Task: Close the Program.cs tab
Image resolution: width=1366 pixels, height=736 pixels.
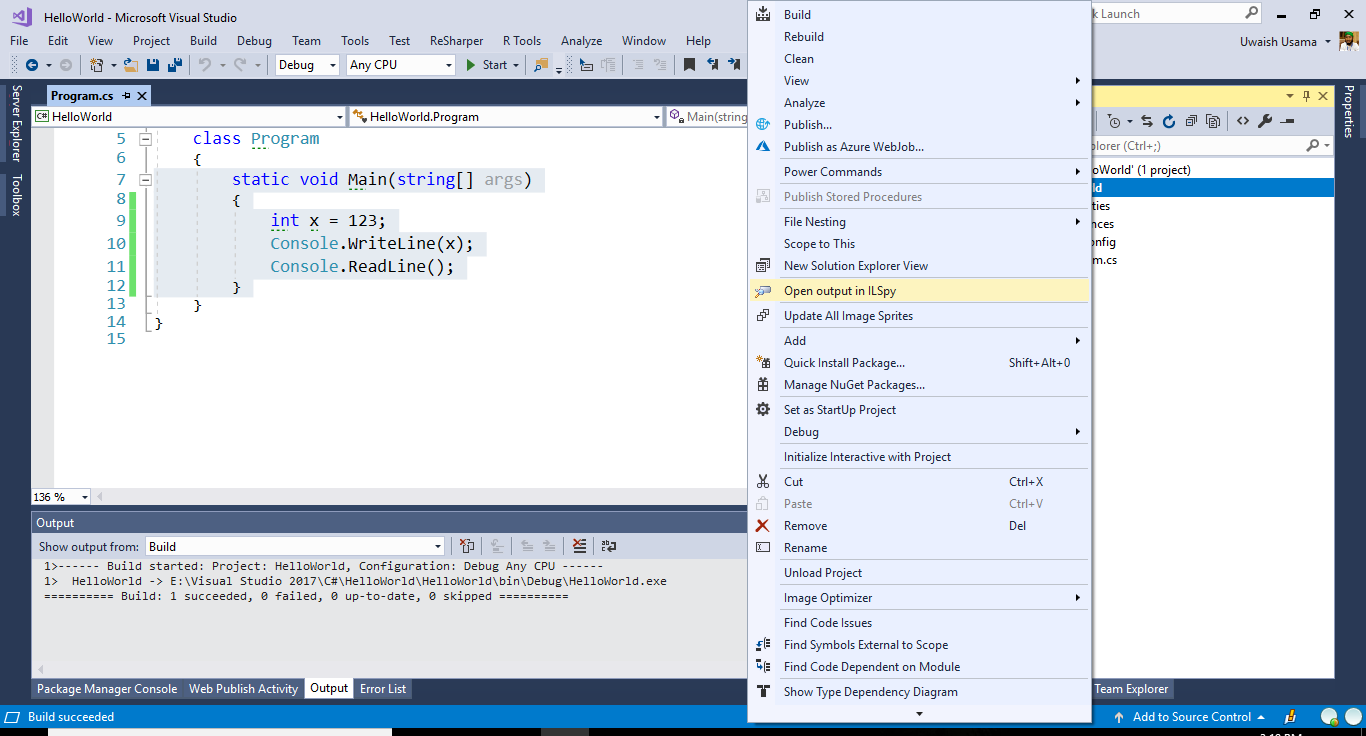Action: 142,96
